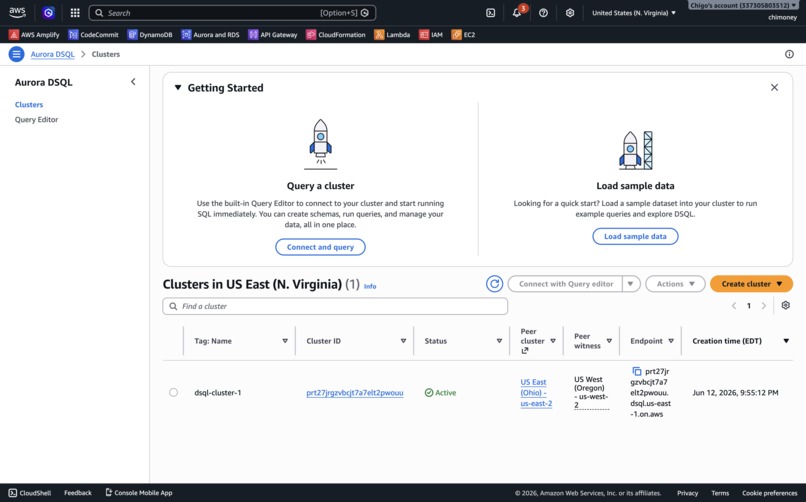Select Clusters in side navigation
This screenshot has height=502, width=806.
coord(29,104)
